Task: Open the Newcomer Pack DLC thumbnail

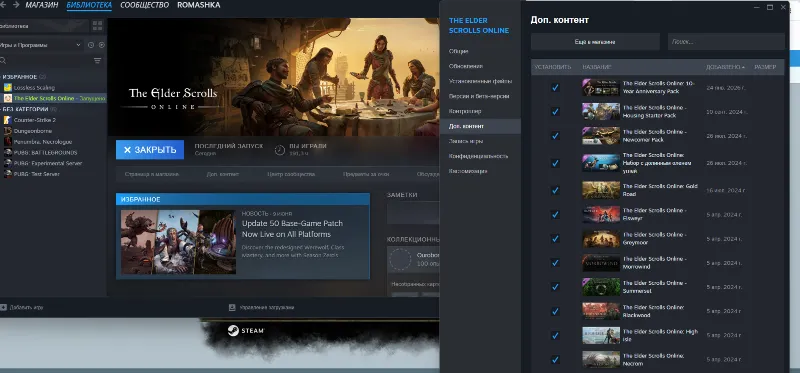Action: point(601,136)
